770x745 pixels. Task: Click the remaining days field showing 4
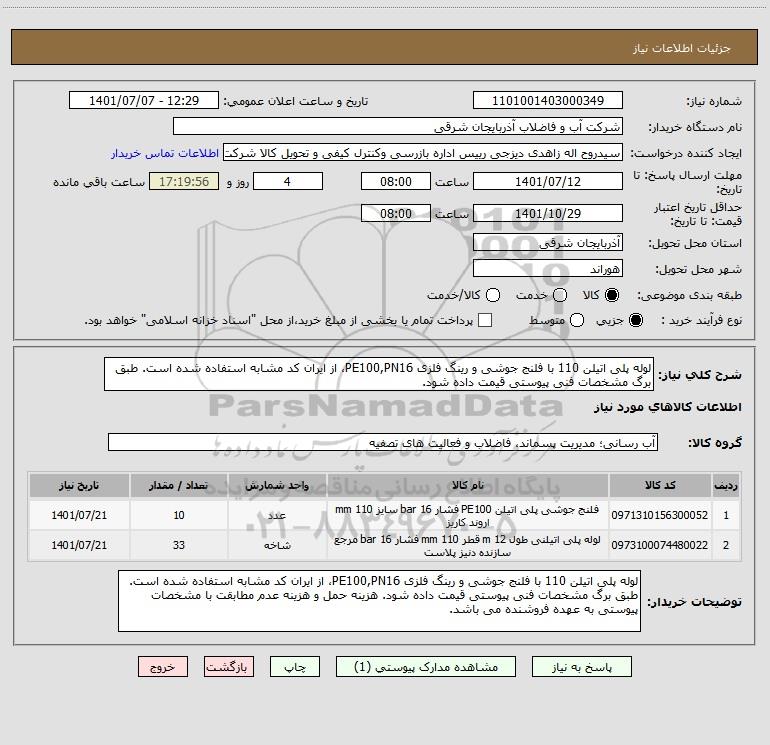[288, 182]
